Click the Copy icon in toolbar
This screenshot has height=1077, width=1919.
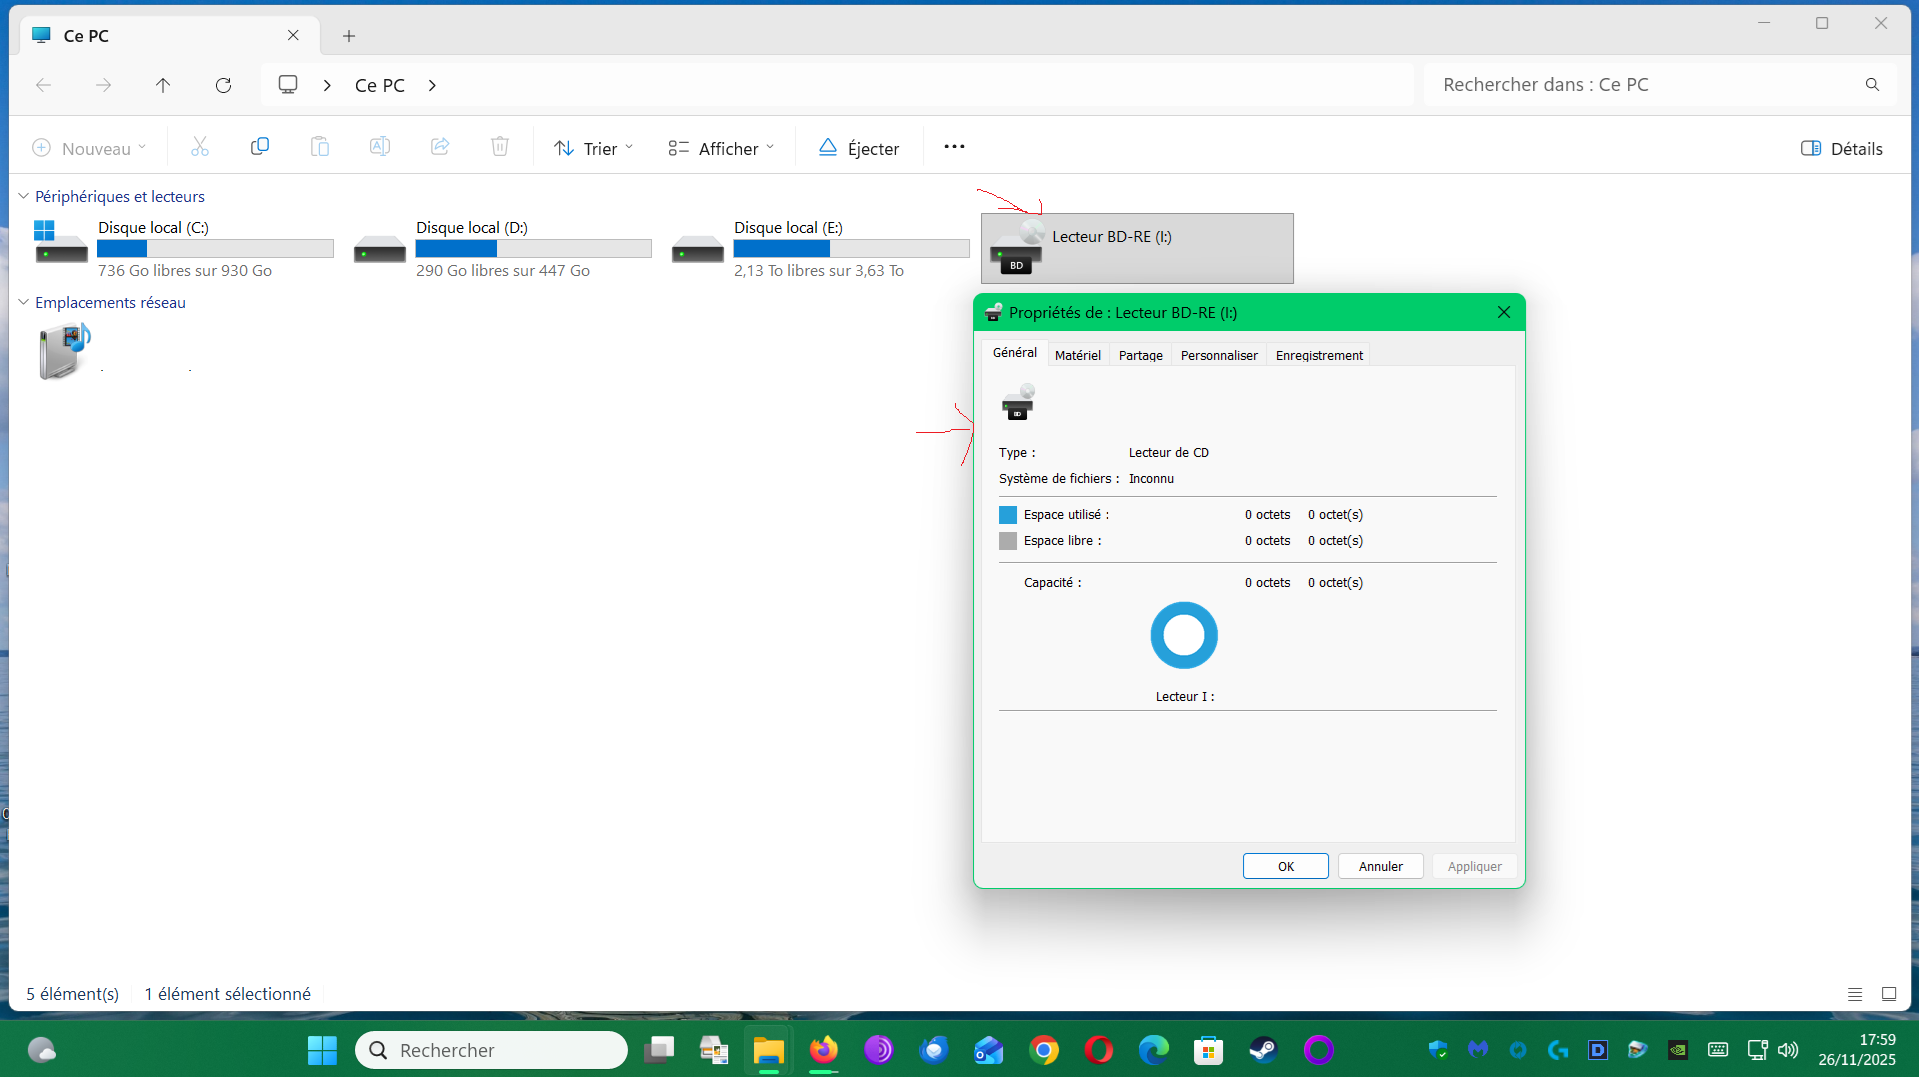(x=260, y=147)
